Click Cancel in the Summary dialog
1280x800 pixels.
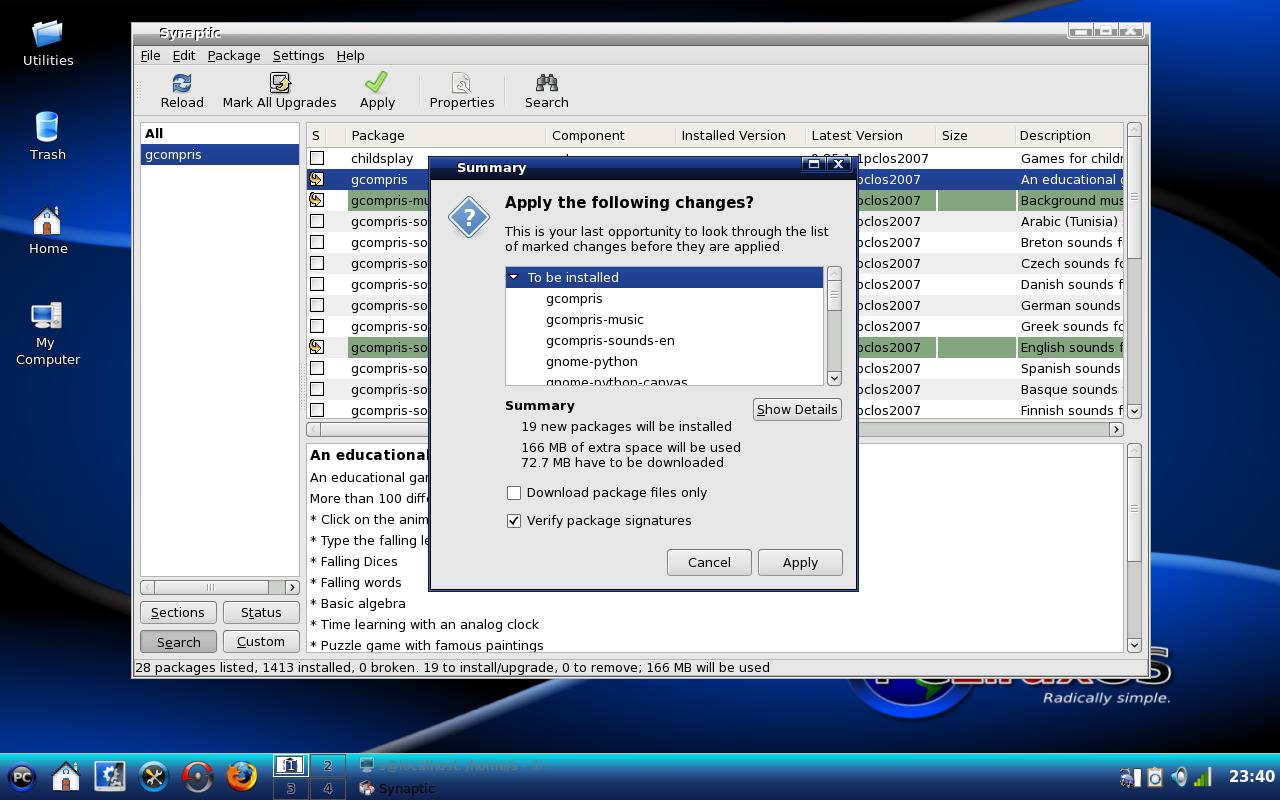pyautogui.click(x=709, y=562)
